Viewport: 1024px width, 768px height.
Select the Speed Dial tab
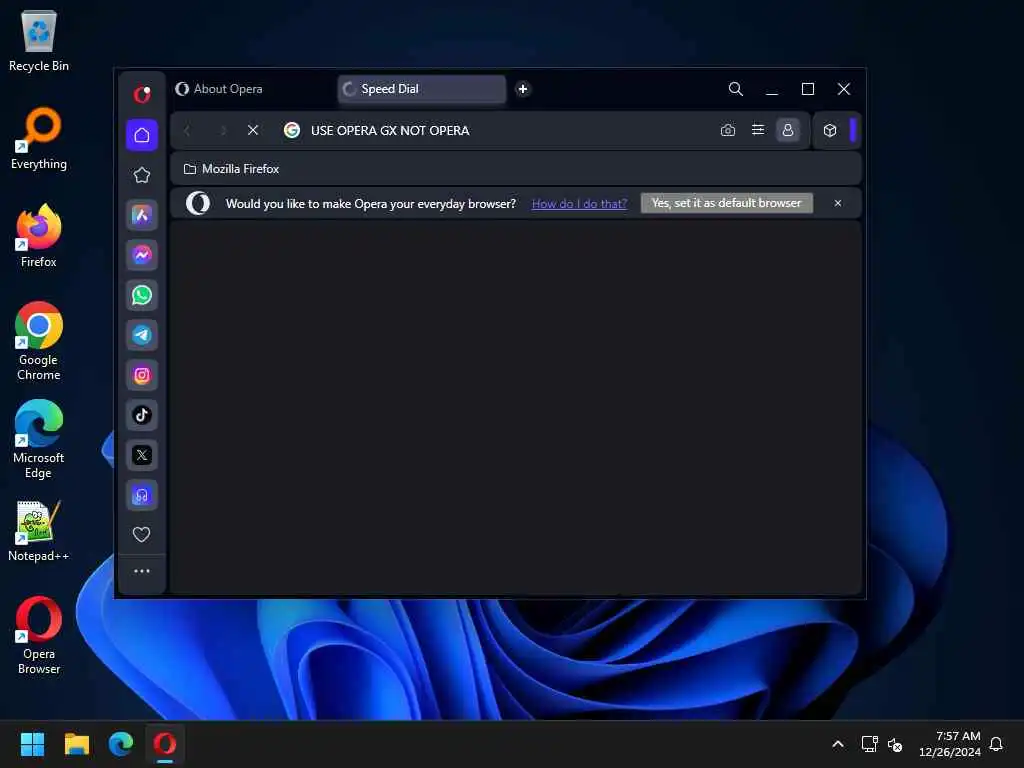point(422,89)
